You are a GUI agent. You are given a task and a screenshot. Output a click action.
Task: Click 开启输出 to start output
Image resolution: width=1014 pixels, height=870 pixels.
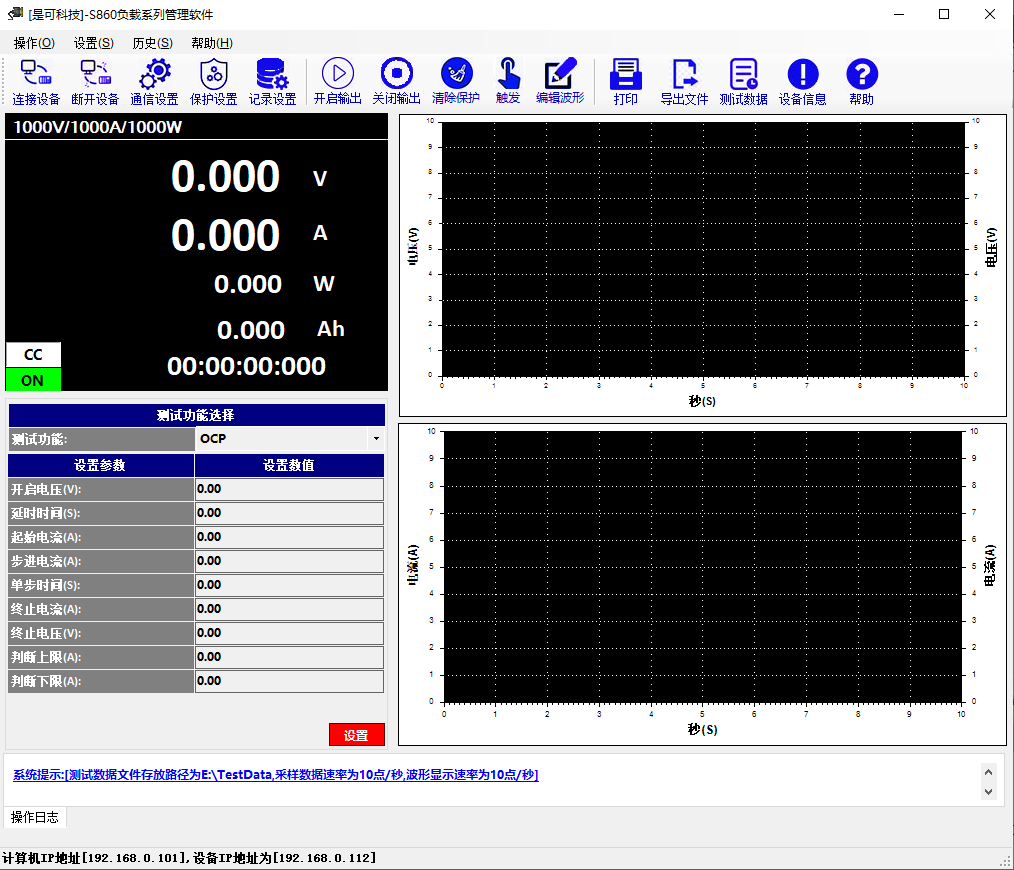click(337, 81)
